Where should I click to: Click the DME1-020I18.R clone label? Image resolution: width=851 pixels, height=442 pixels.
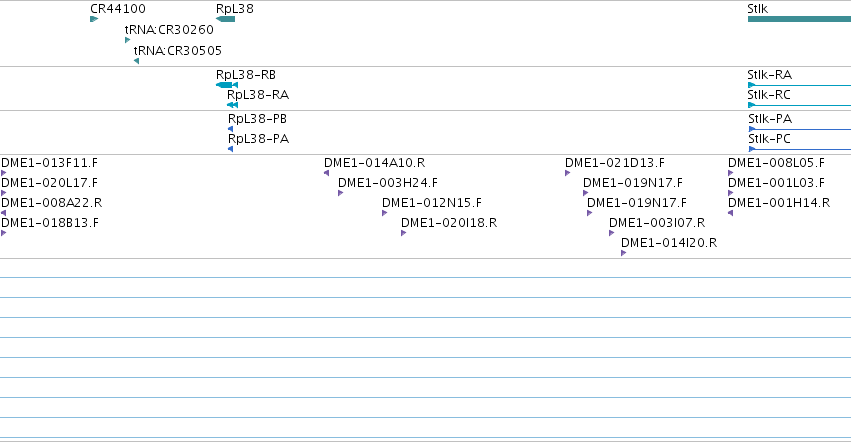coord(449,223)
